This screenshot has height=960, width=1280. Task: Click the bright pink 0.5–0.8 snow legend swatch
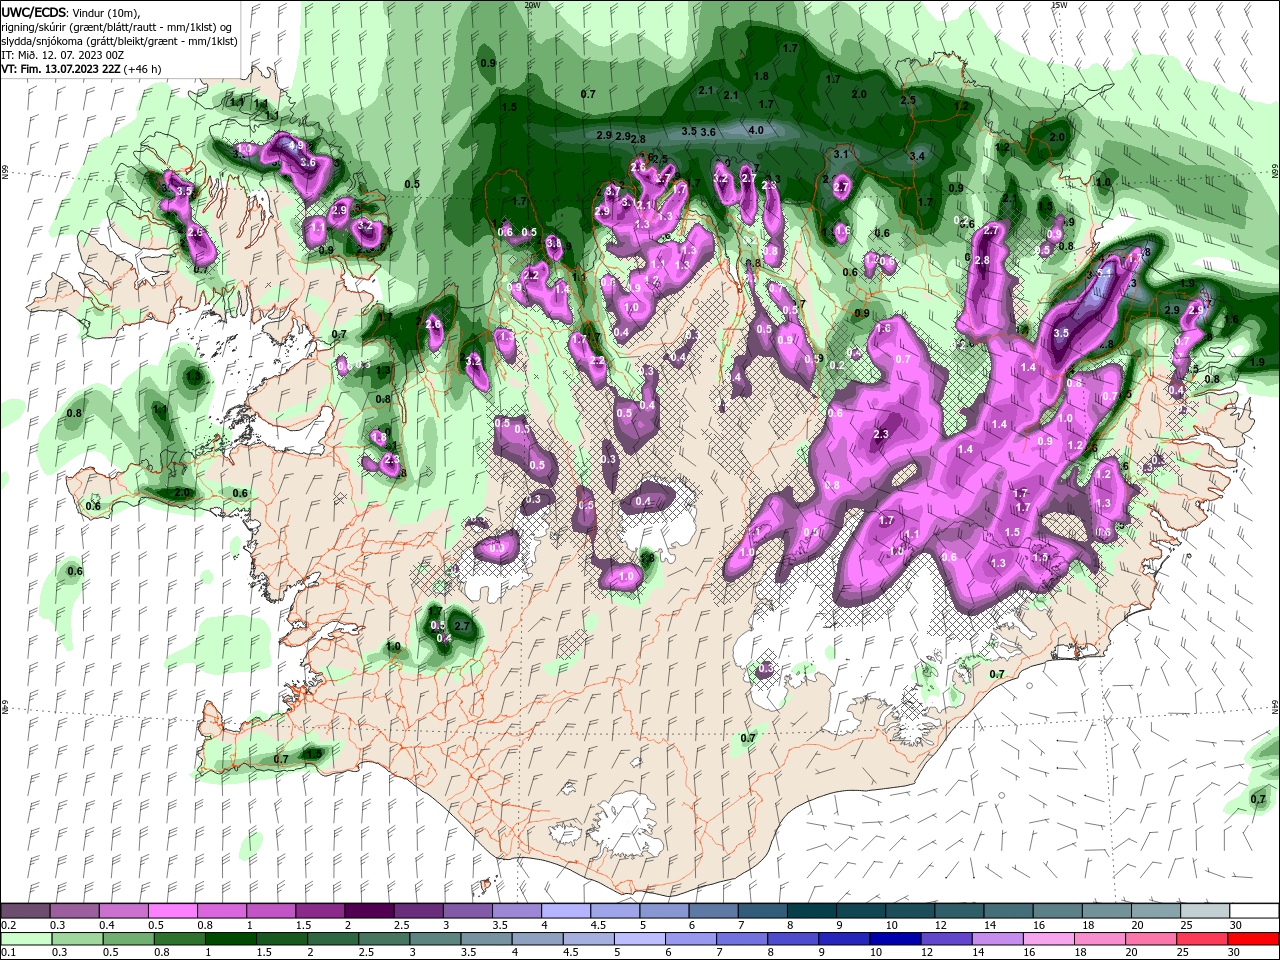pyautogui.click(x=173, y=911)
